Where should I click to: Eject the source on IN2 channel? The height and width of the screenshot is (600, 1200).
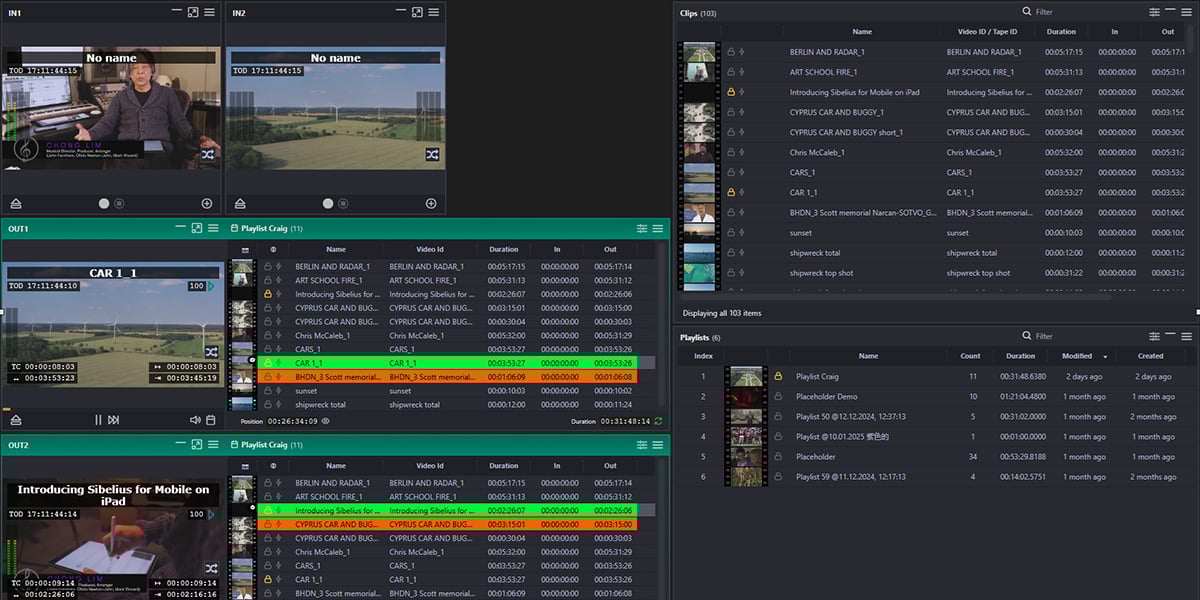240,203
